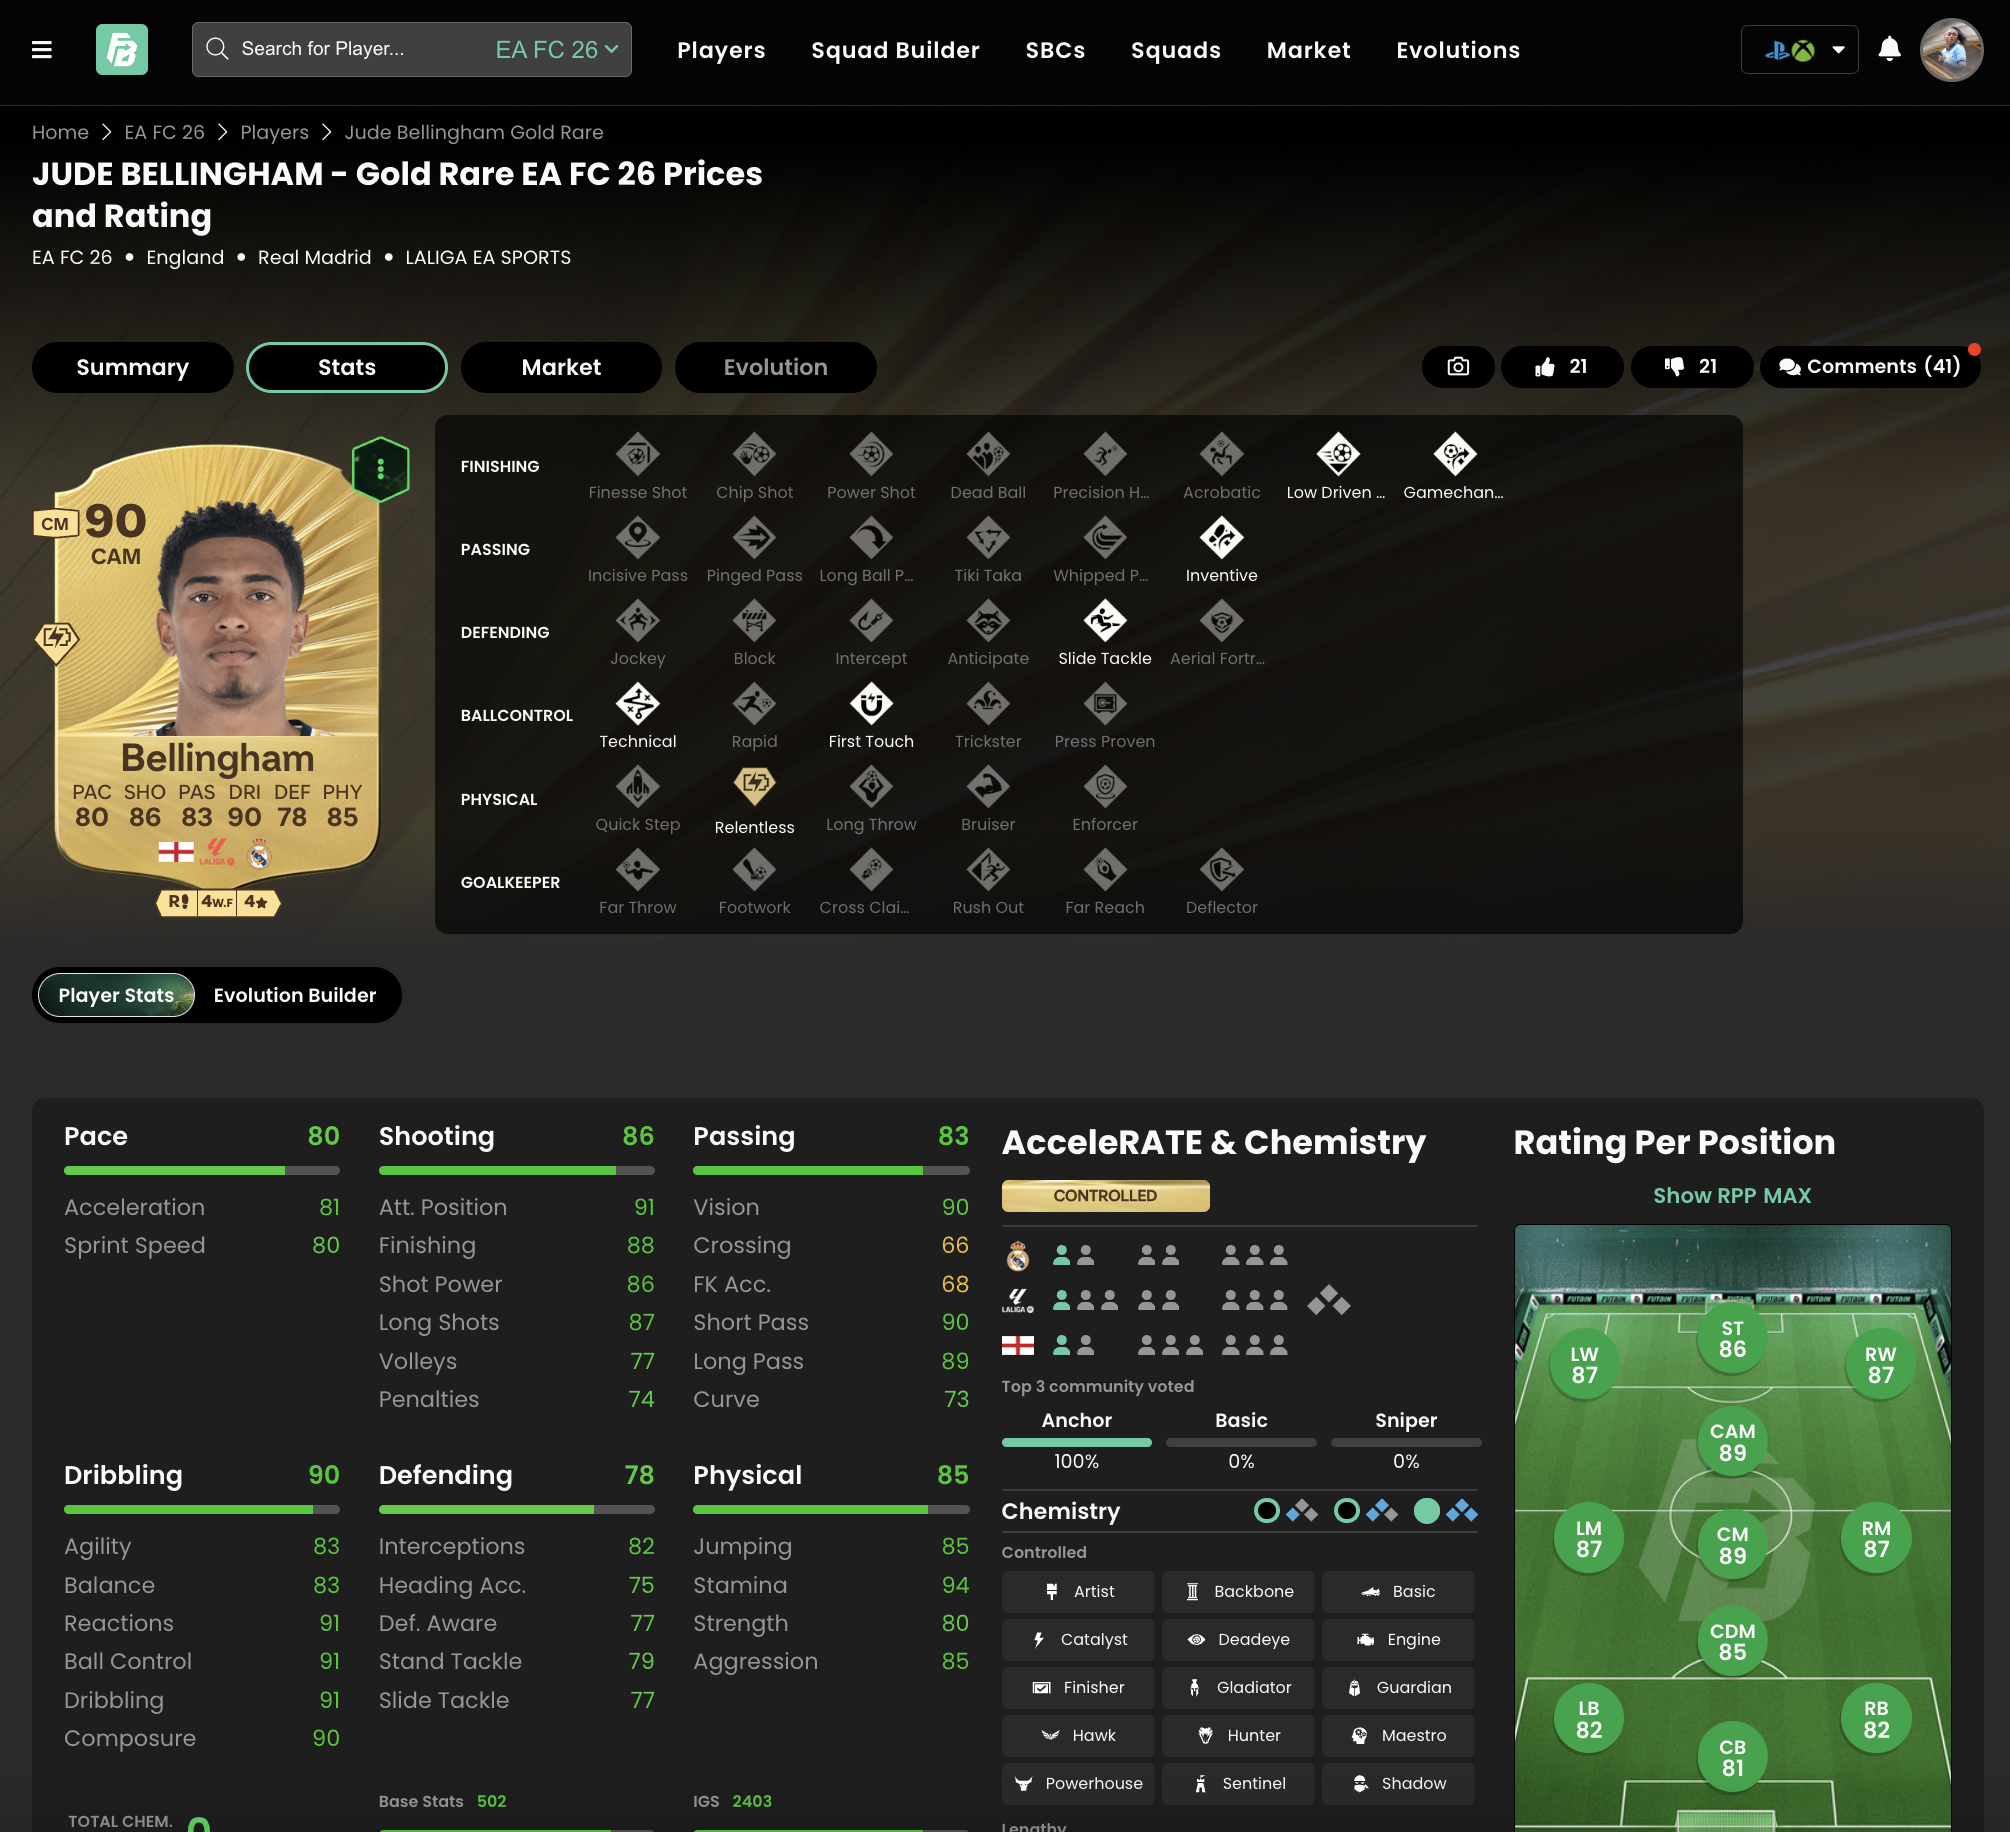Go to Home breadcrumb
2010x1832 pixels.
pyautogui.click(x=60, y=132)
